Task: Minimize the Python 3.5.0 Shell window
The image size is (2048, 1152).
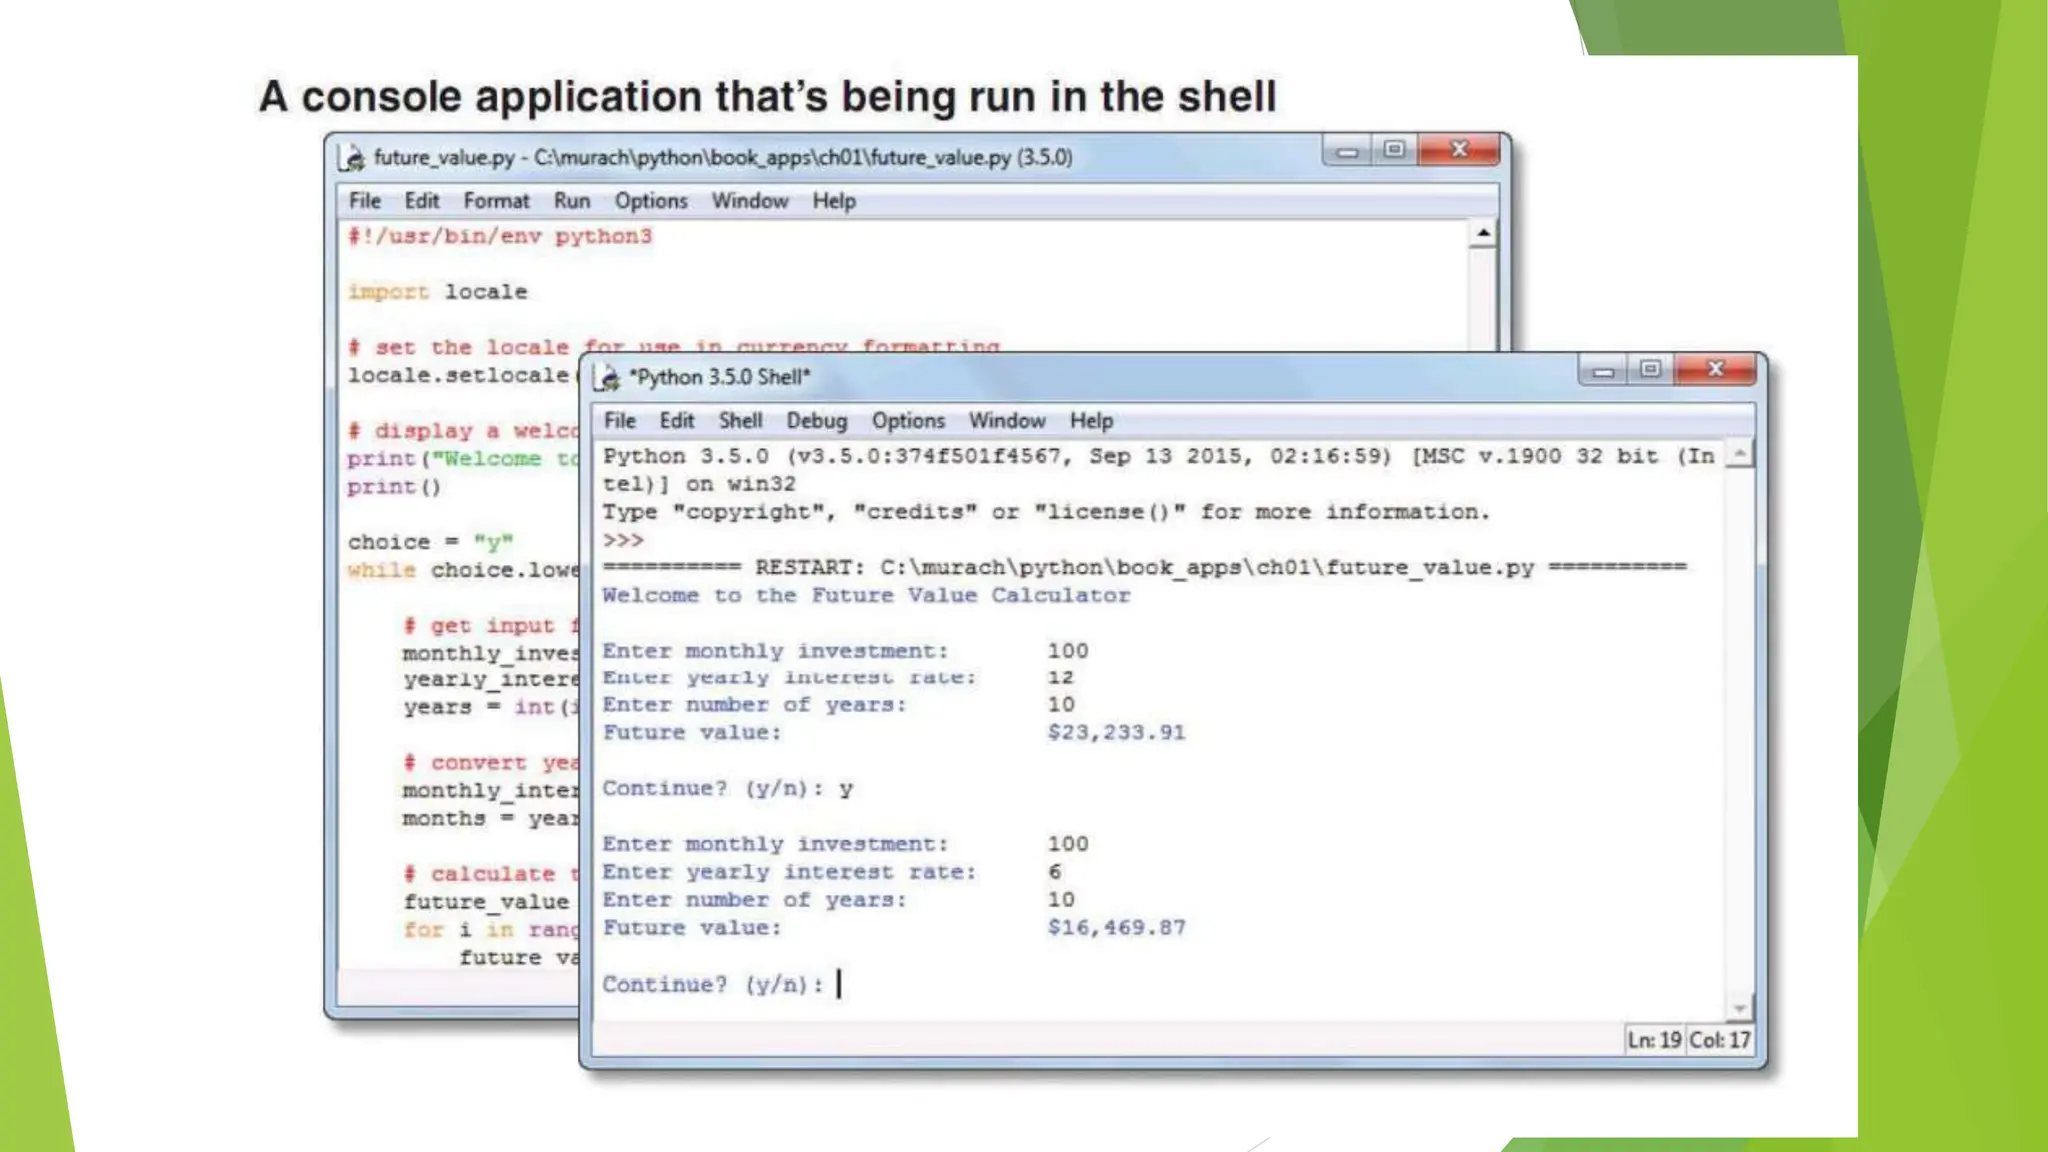Action: point(1603,371)
